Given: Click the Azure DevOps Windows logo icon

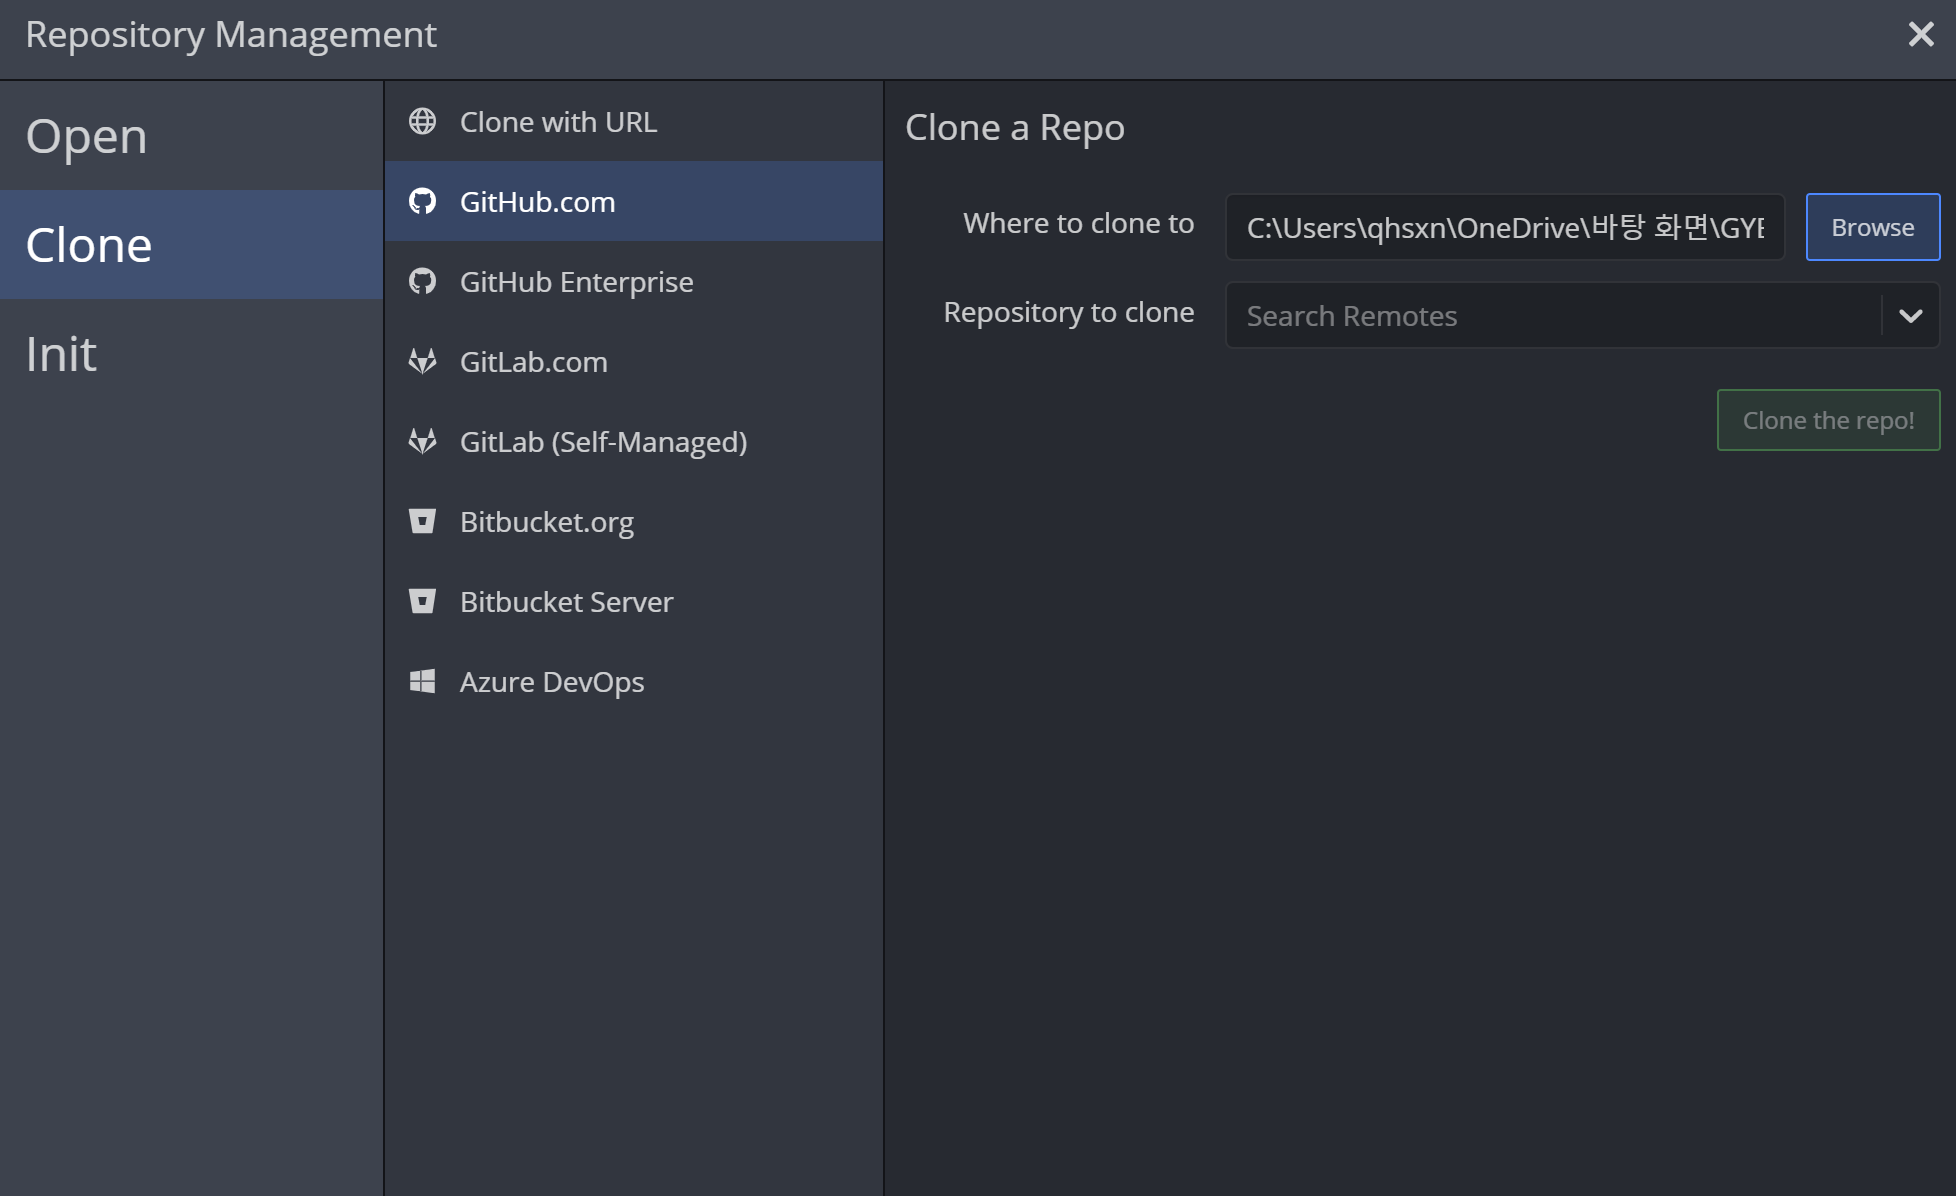Looking at the screenshot, I should click(x=422, y=681).
